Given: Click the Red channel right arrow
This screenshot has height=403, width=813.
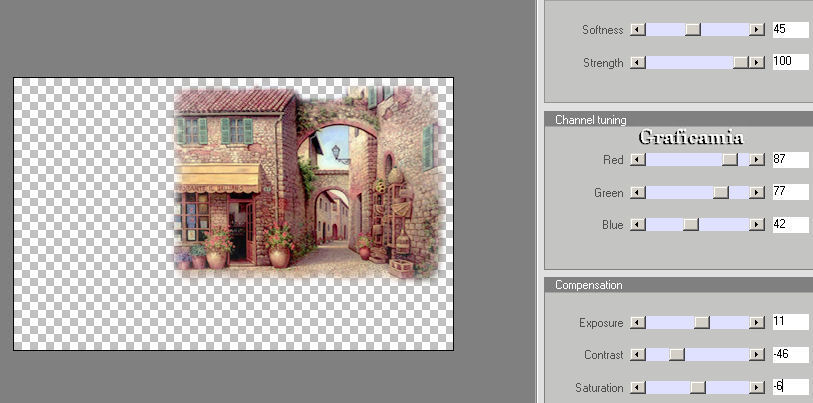Looking at the screenshot, I should 757,160.
